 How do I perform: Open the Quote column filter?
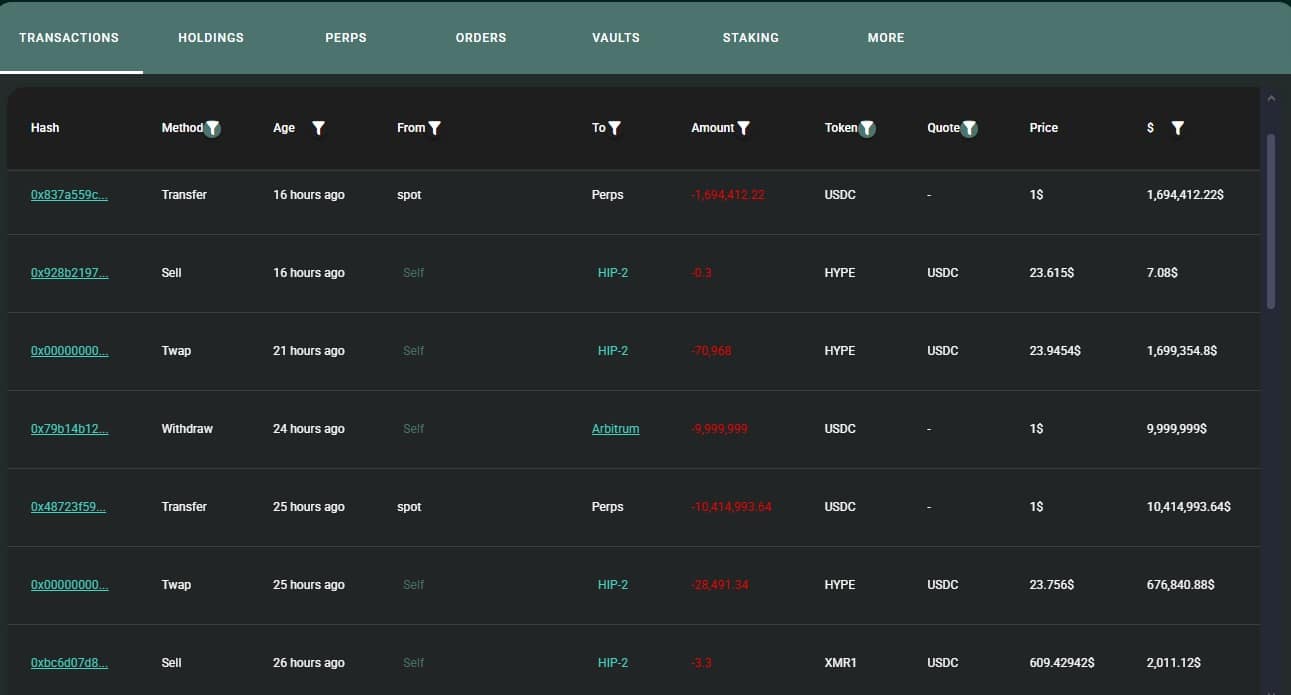968,128
